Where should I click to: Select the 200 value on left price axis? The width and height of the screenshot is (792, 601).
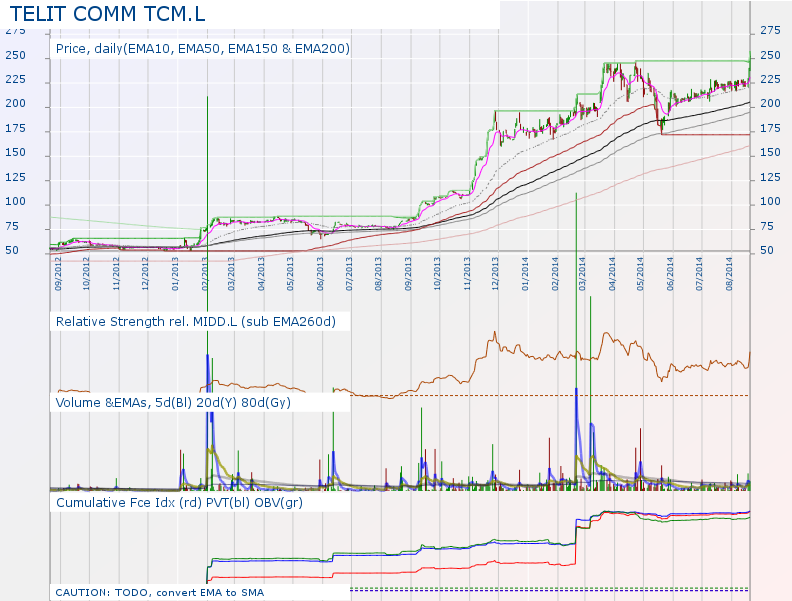click(15, 105)
